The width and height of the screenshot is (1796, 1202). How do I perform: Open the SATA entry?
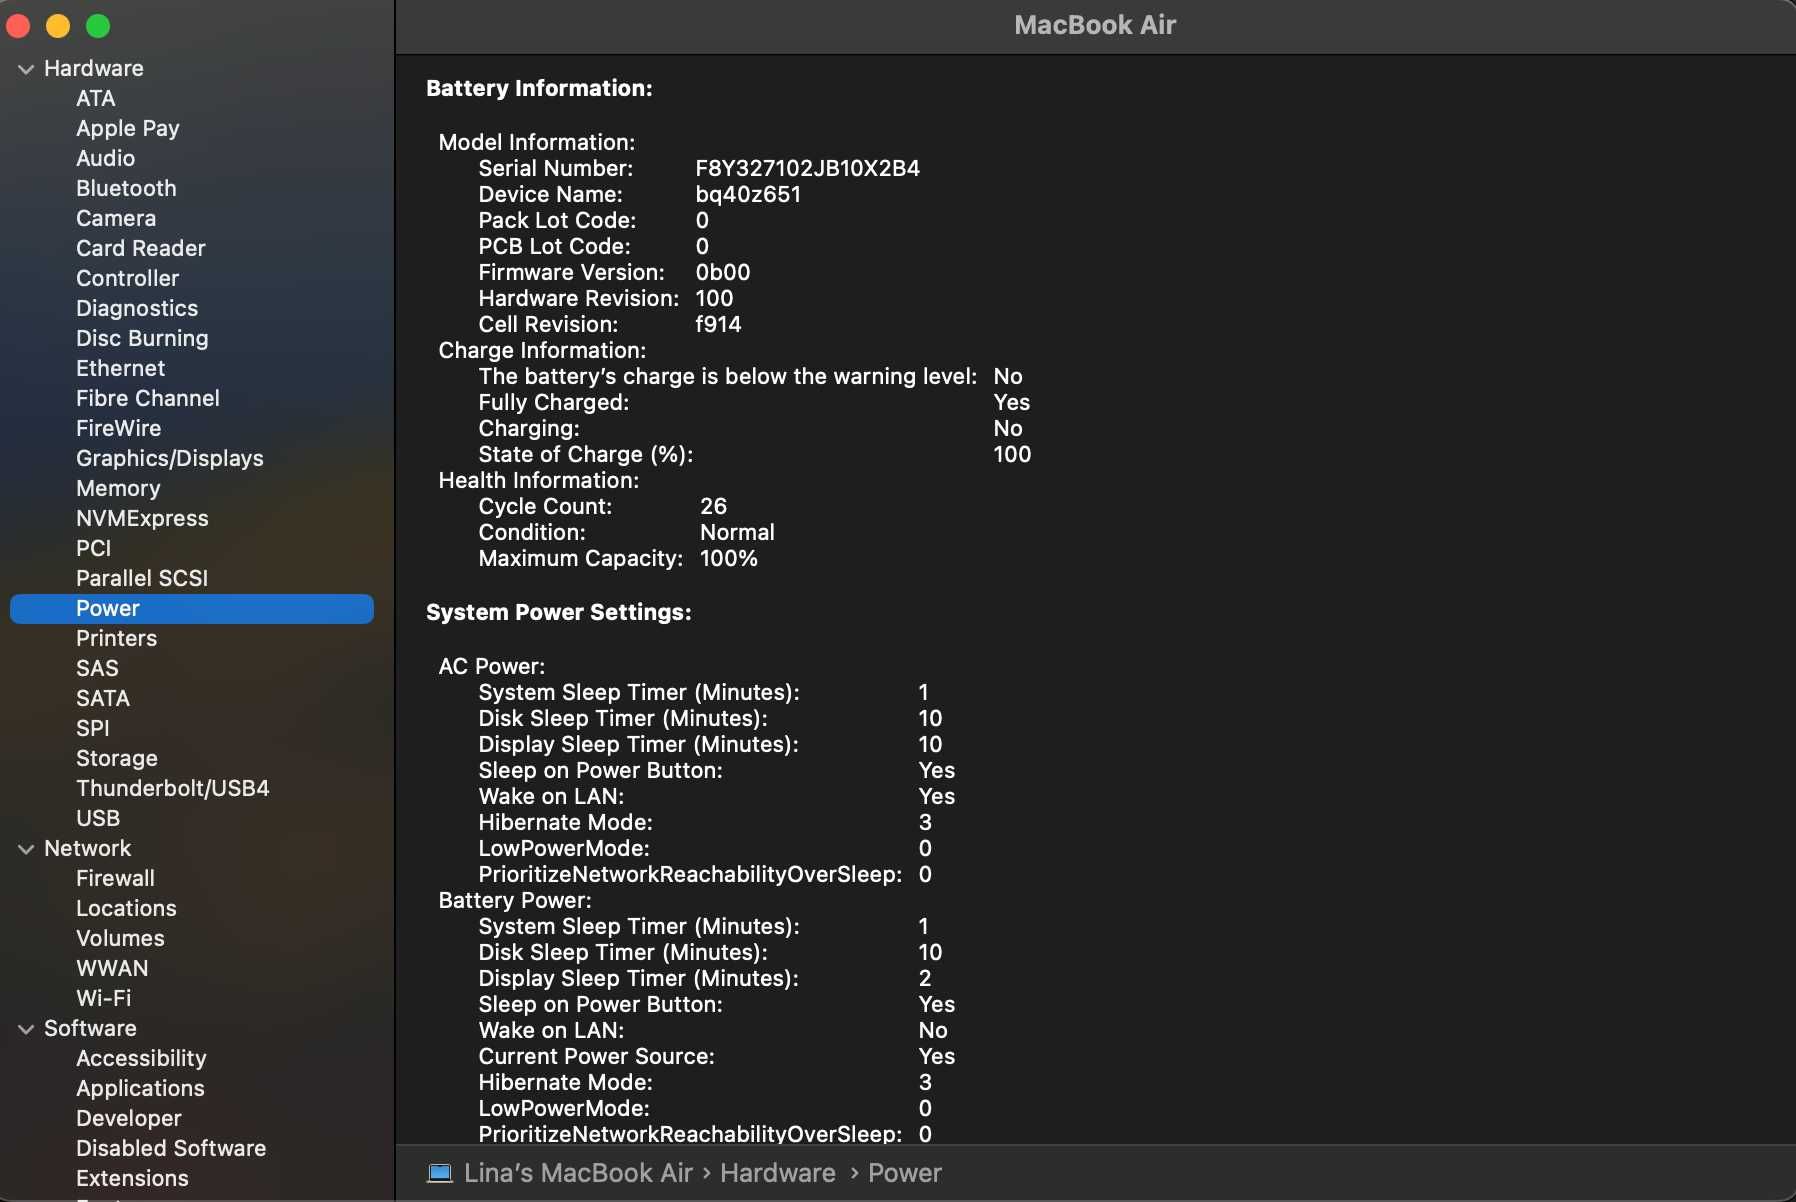click(x=103, y=698)
